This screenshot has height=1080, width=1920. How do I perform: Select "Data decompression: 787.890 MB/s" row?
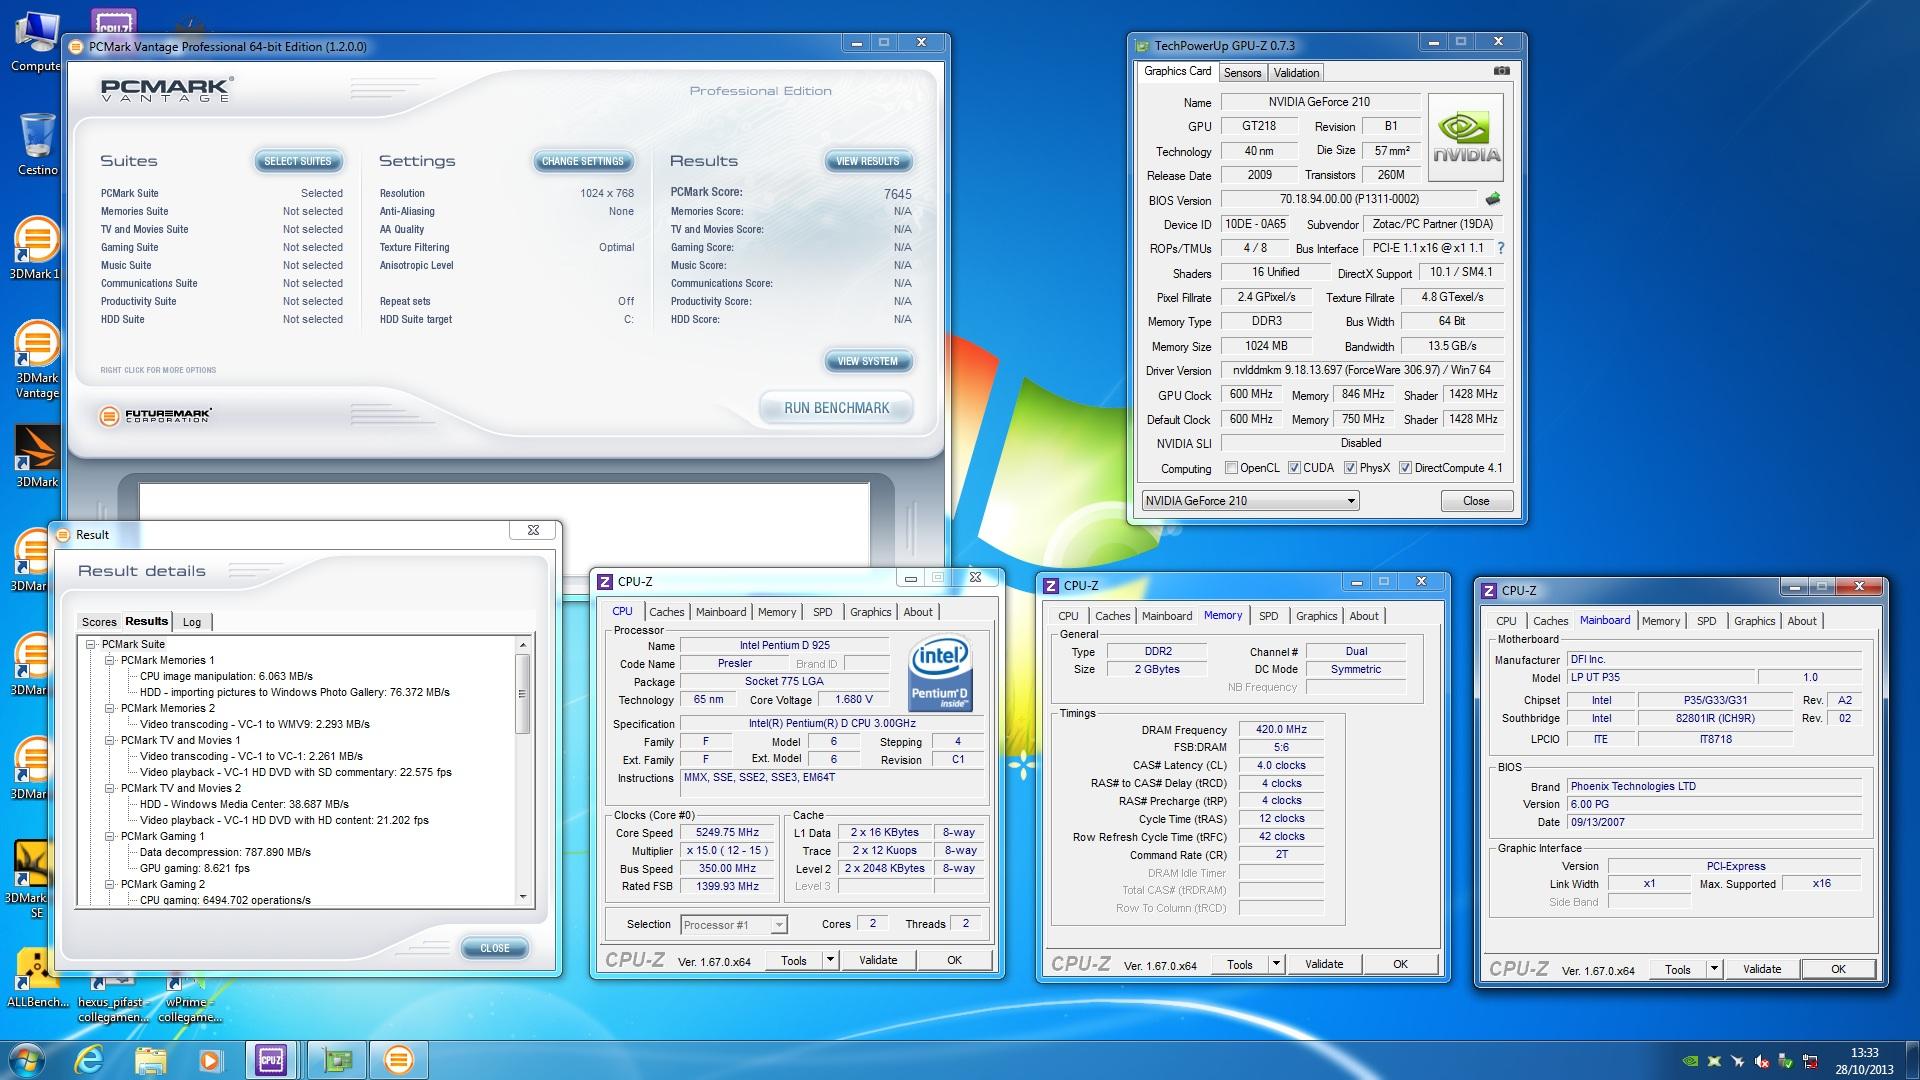225,853
